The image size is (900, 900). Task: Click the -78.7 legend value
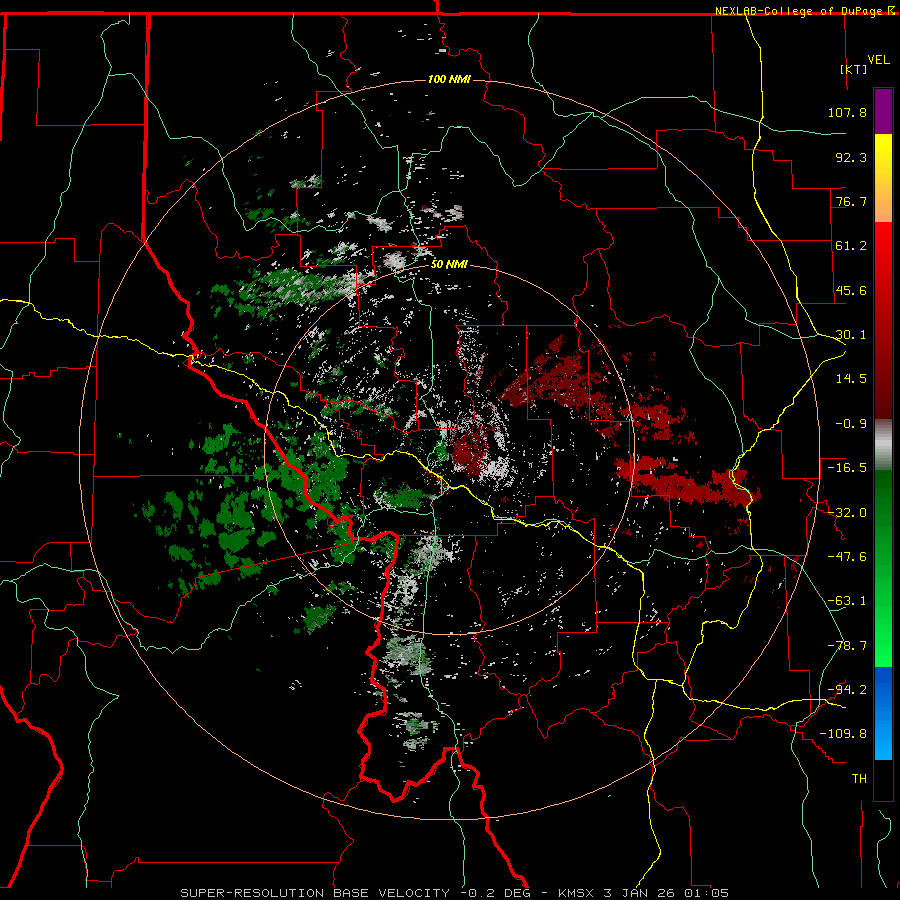(x=847, y=646)
